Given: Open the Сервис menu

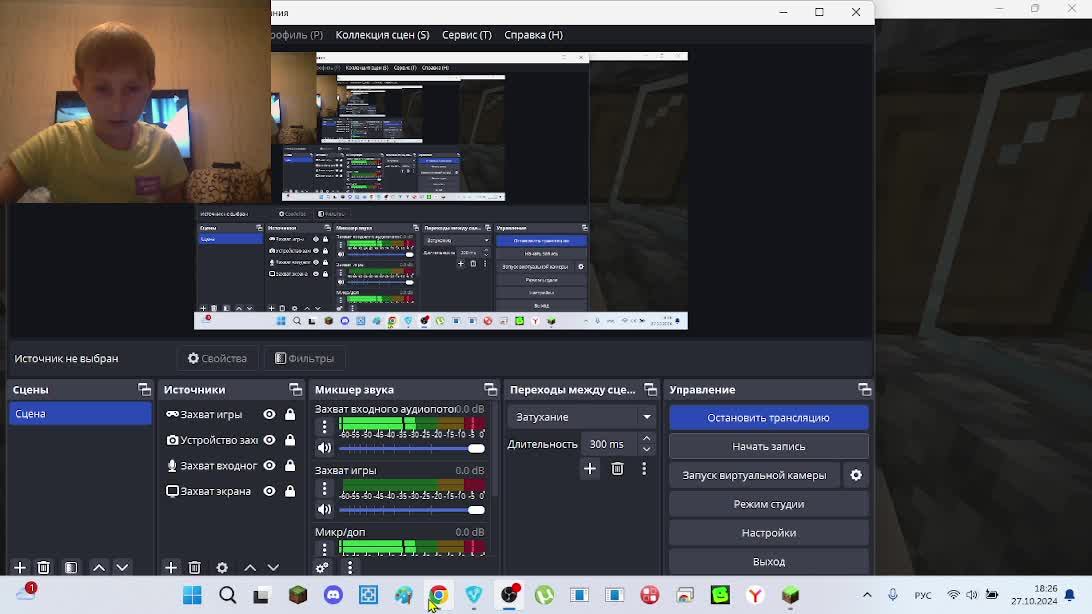Looking at the screenshot, I should 467,35.
